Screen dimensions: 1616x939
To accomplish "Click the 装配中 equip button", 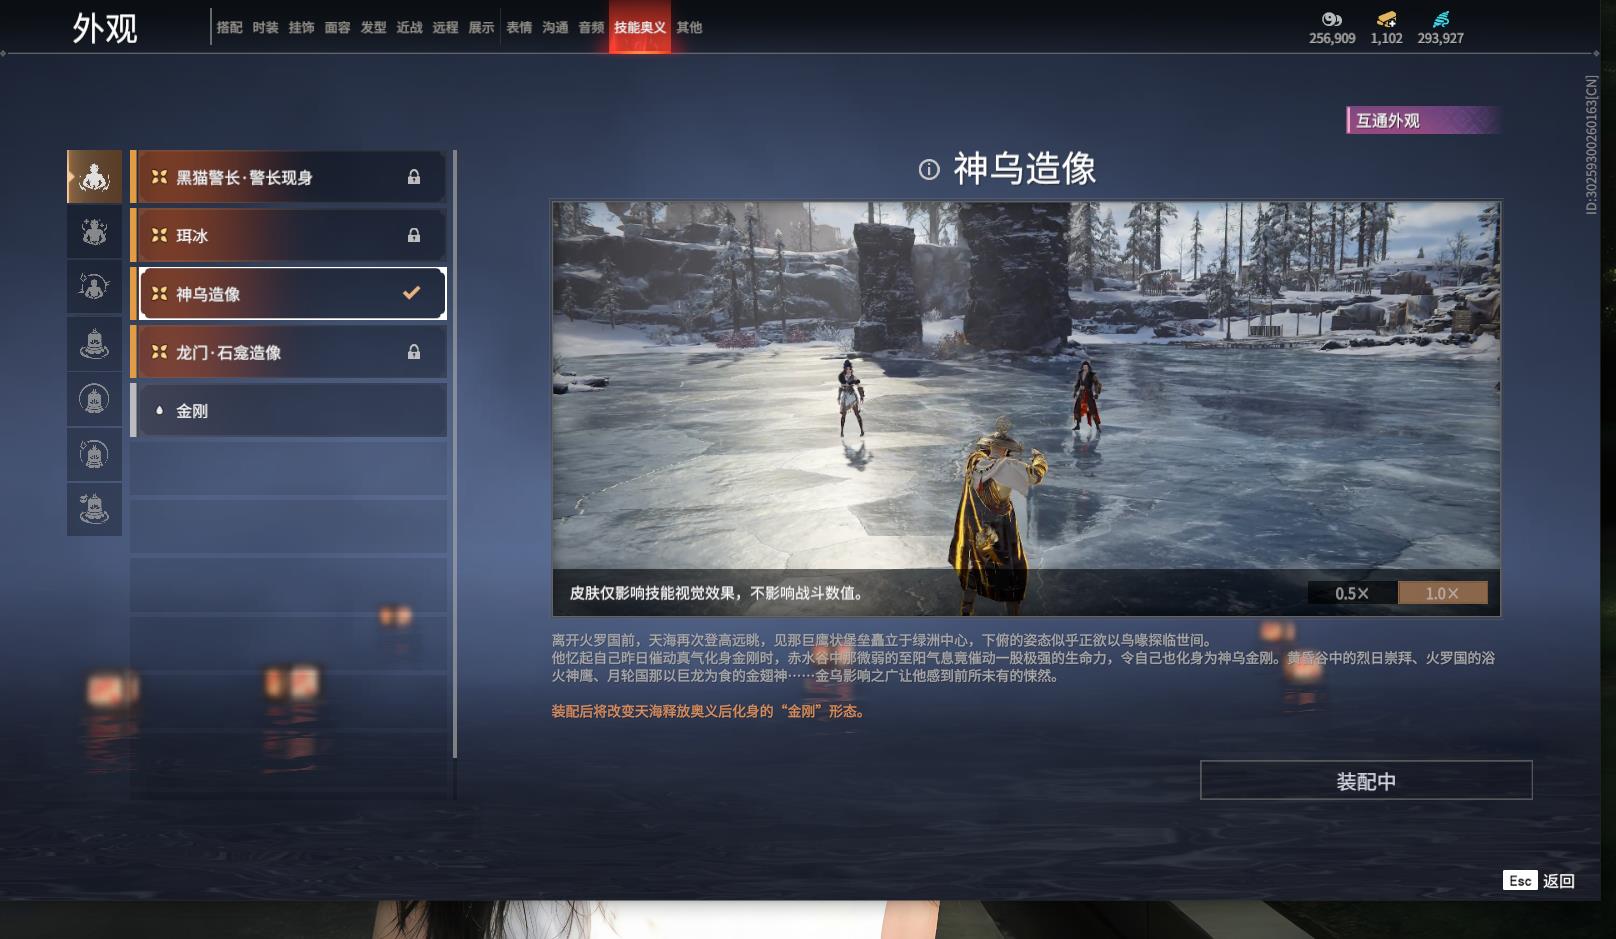I will coord(1366,780).
